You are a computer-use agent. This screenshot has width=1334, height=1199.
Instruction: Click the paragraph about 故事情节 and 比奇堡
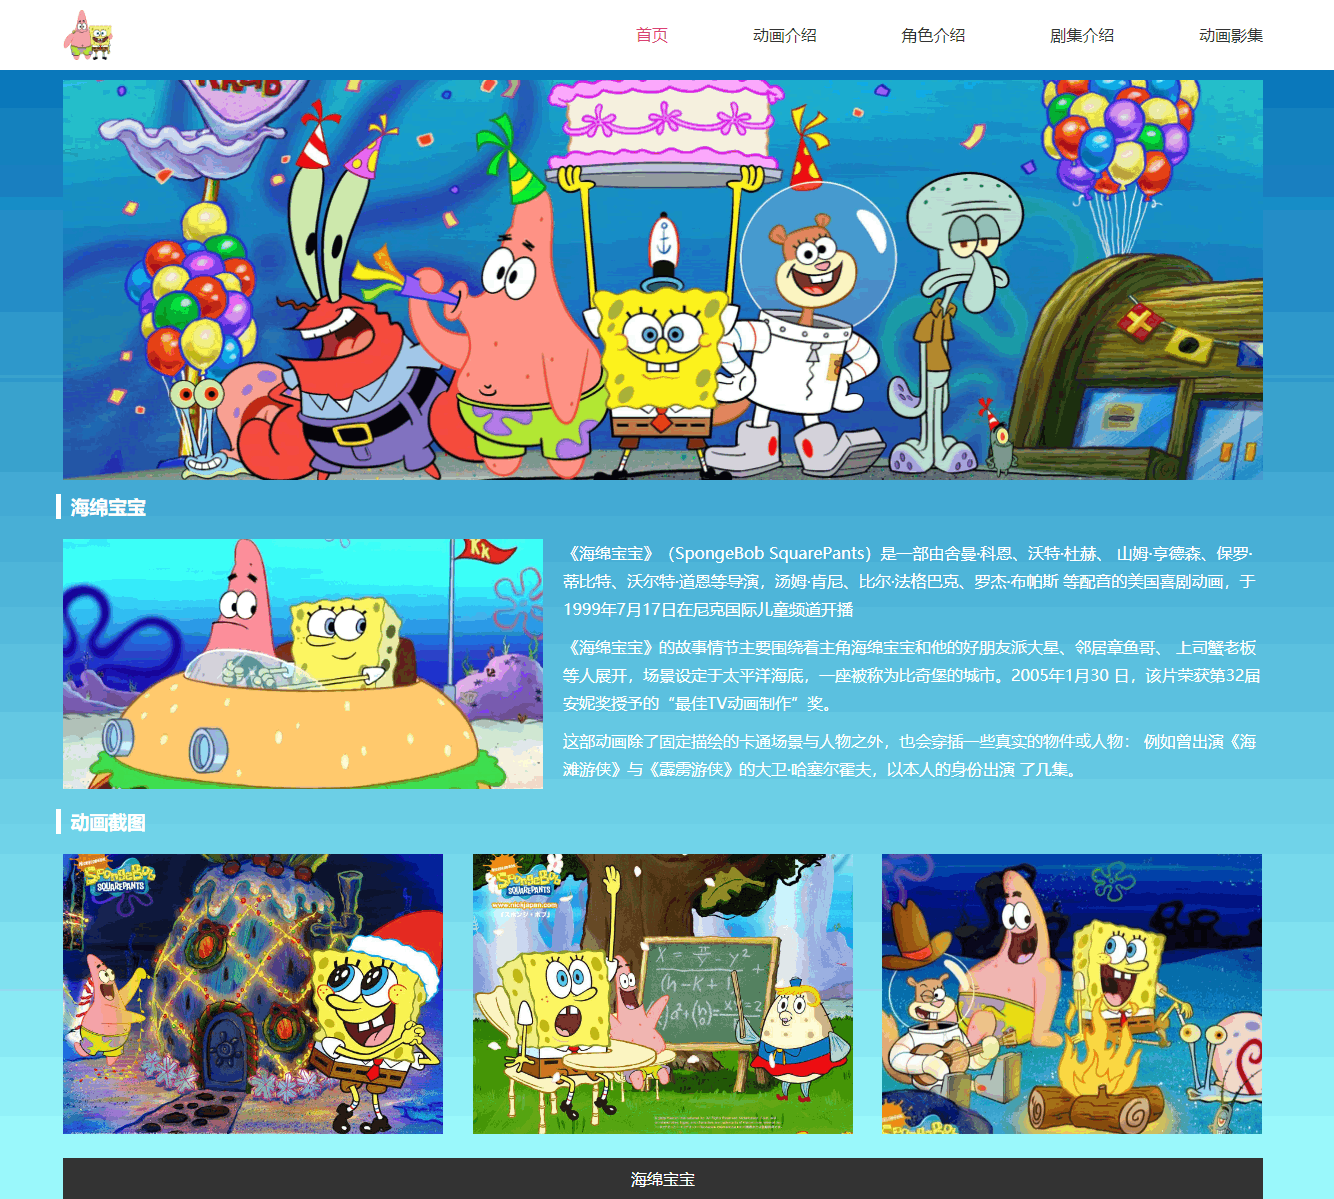tap(911, 675)
